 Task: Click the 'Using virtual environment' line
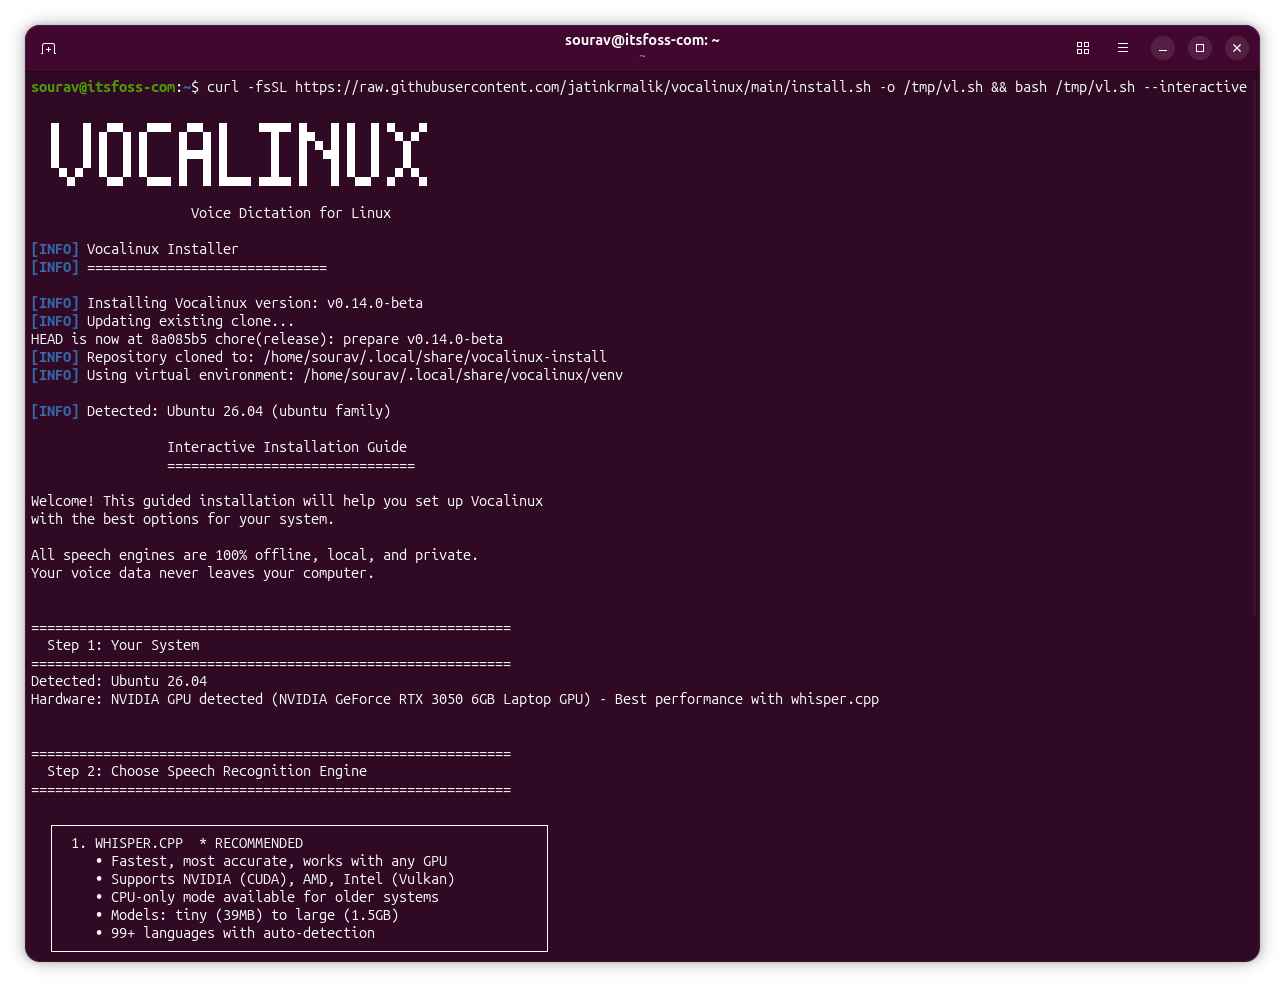pos(327,375)
